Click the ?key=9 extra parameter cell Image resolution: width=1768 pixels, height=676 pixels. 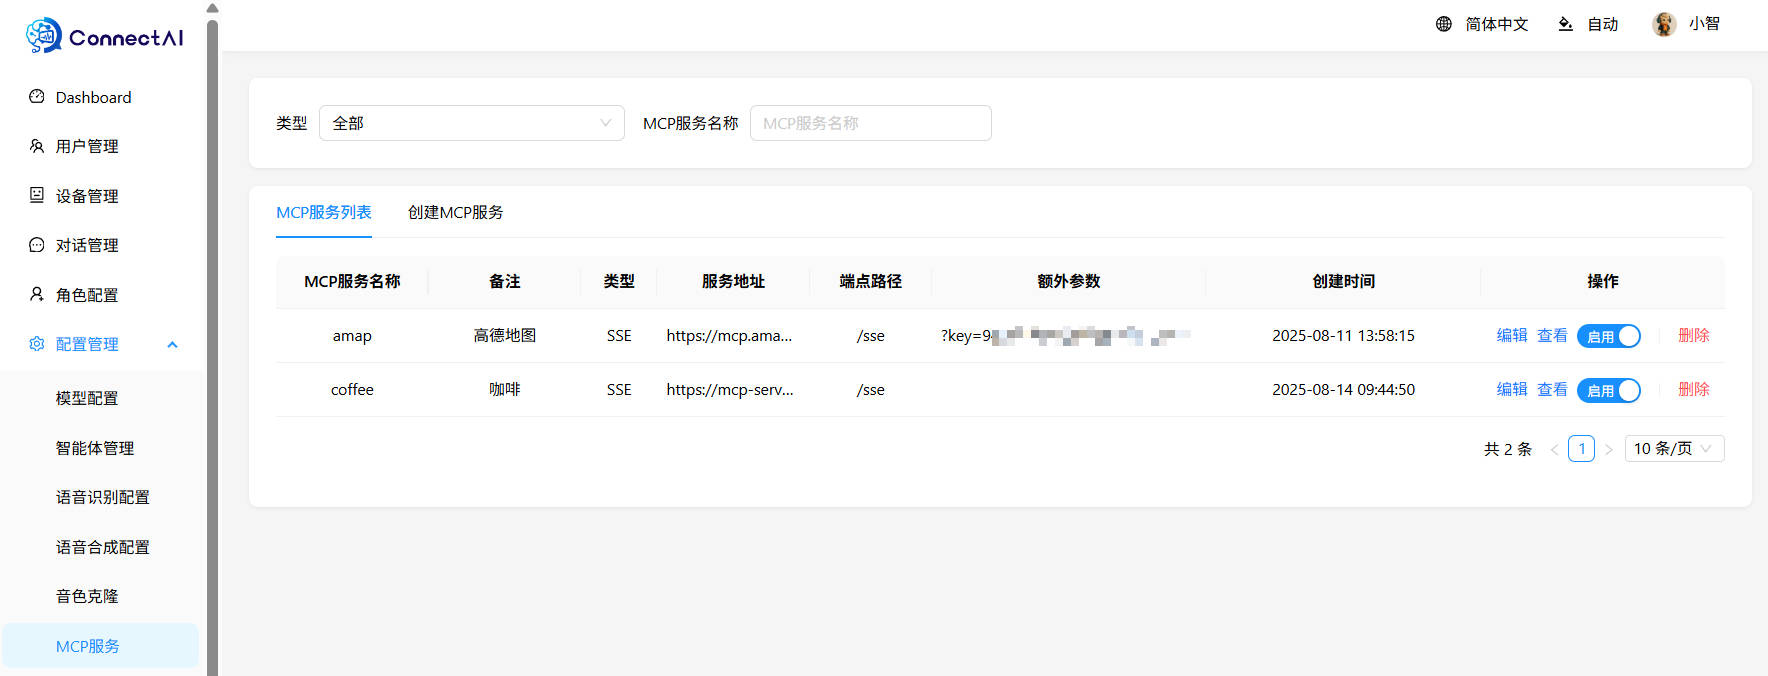1068,336
